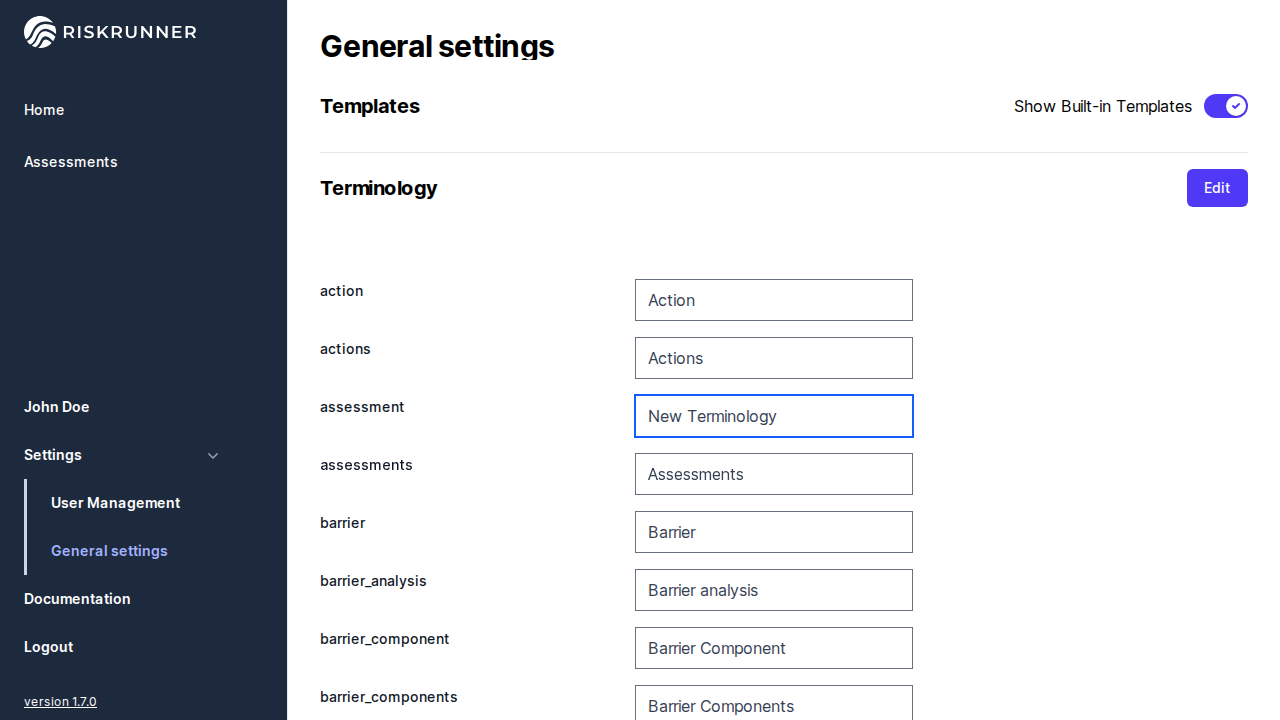Screen dimensions: 1280x720
Task: Select General settings submenu item
Action: 109,551
